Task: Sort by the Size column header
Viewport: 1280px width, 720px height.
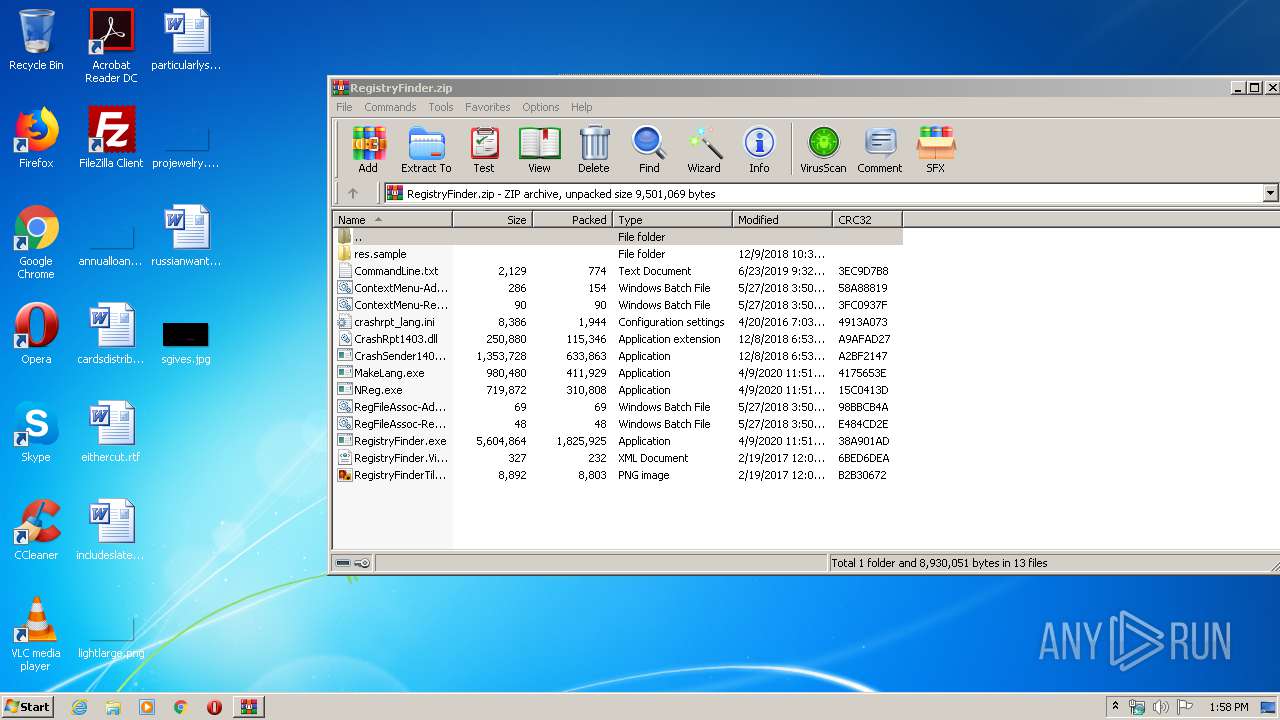Action: click(493, 220)
